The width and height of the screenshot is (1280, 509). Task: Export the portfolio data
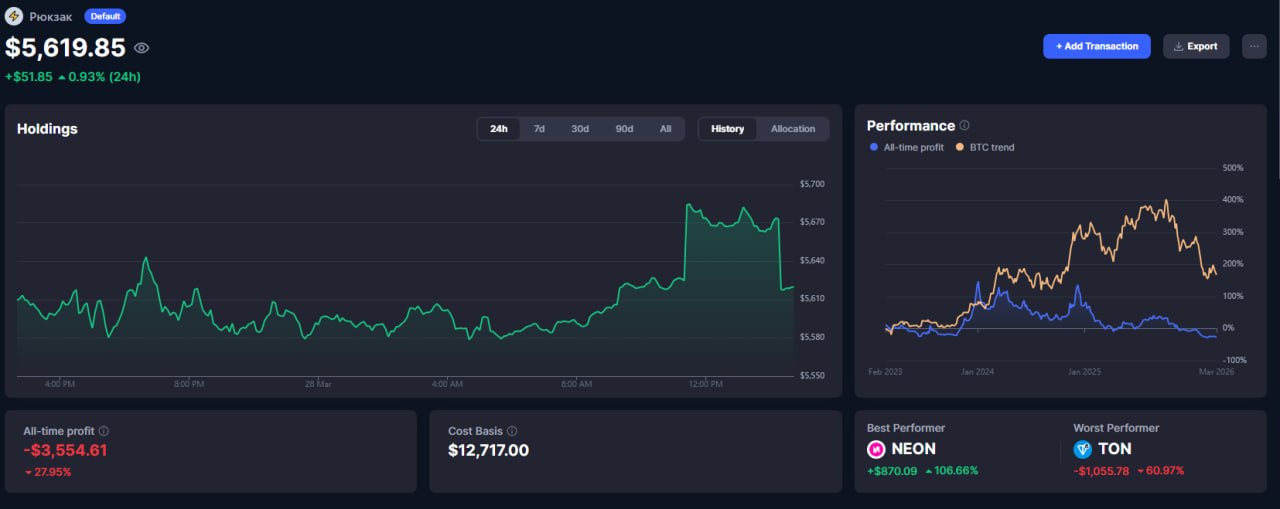pyautogui.click(x=1195, y=46)
